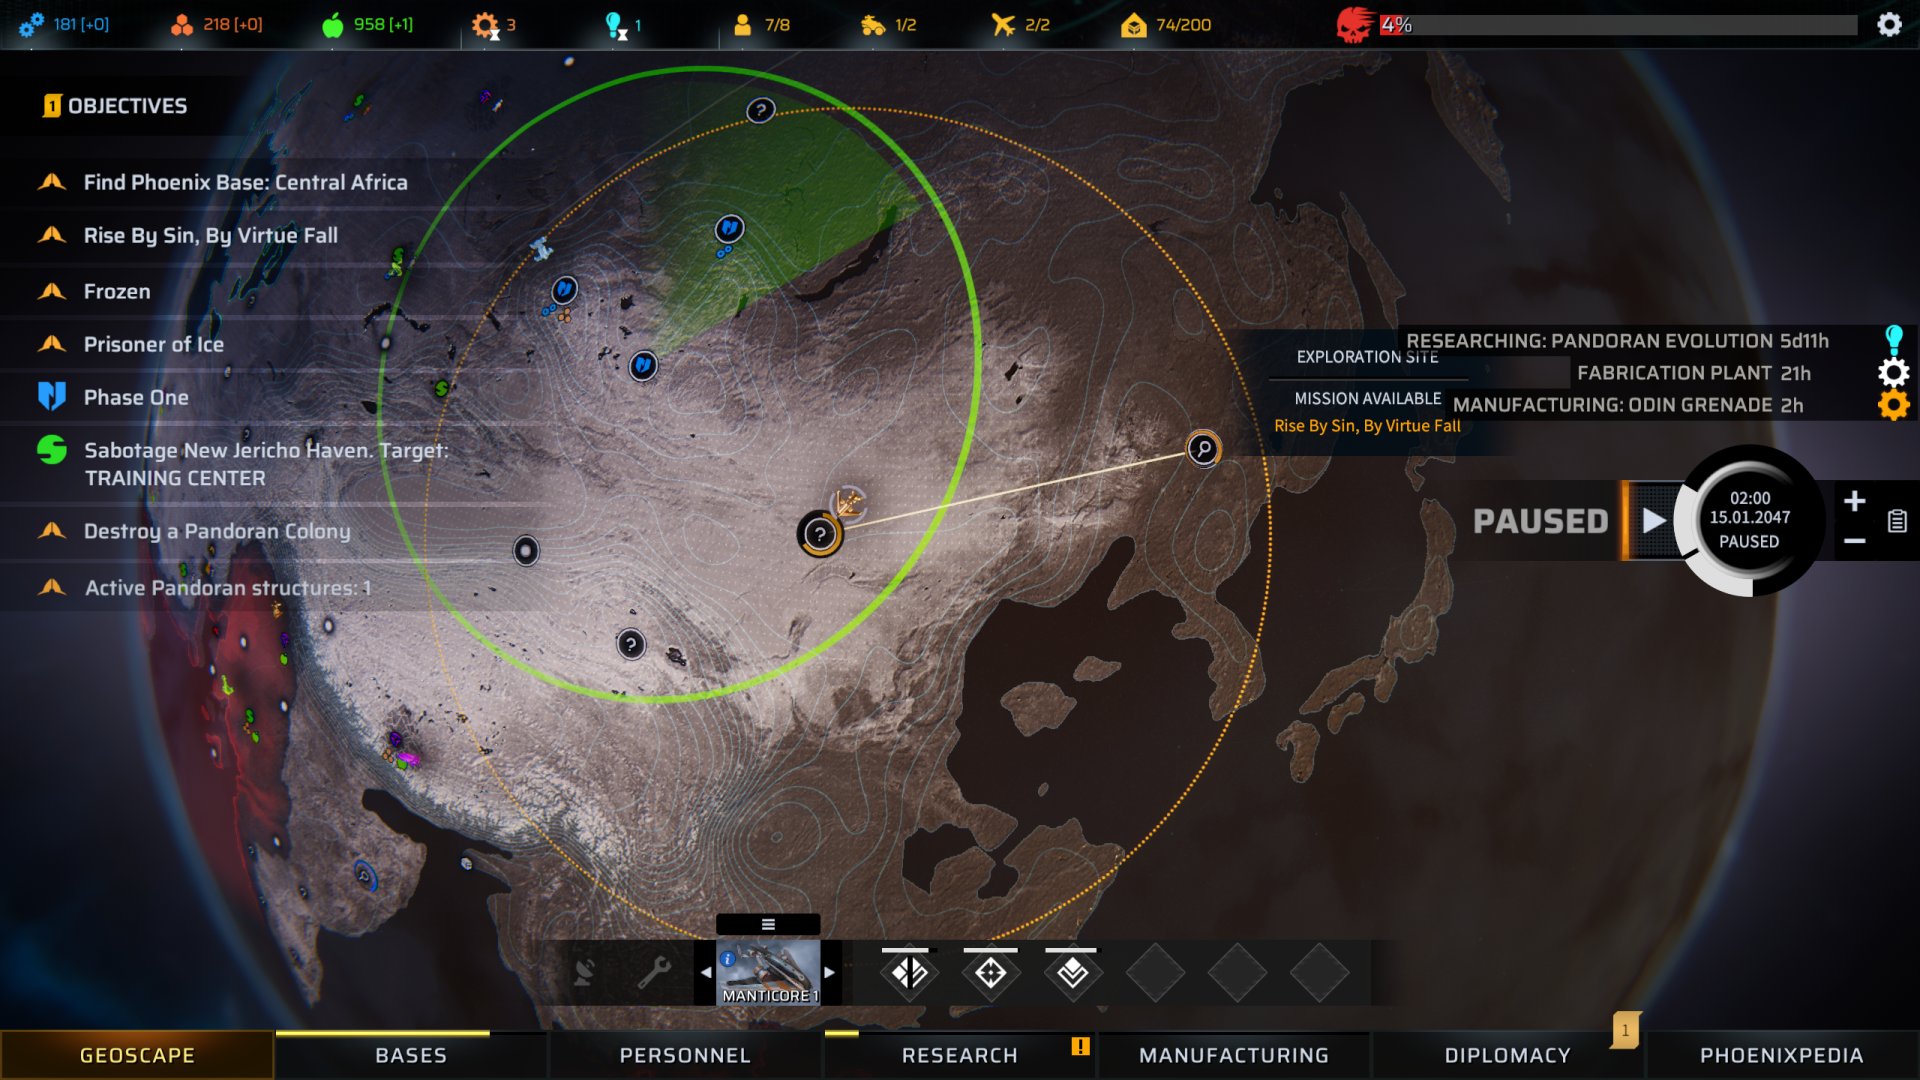Click previous aircraft arrow to cycle back
The width and height of the screenshot is (1920, 1080).
click(x=707, y=971)
